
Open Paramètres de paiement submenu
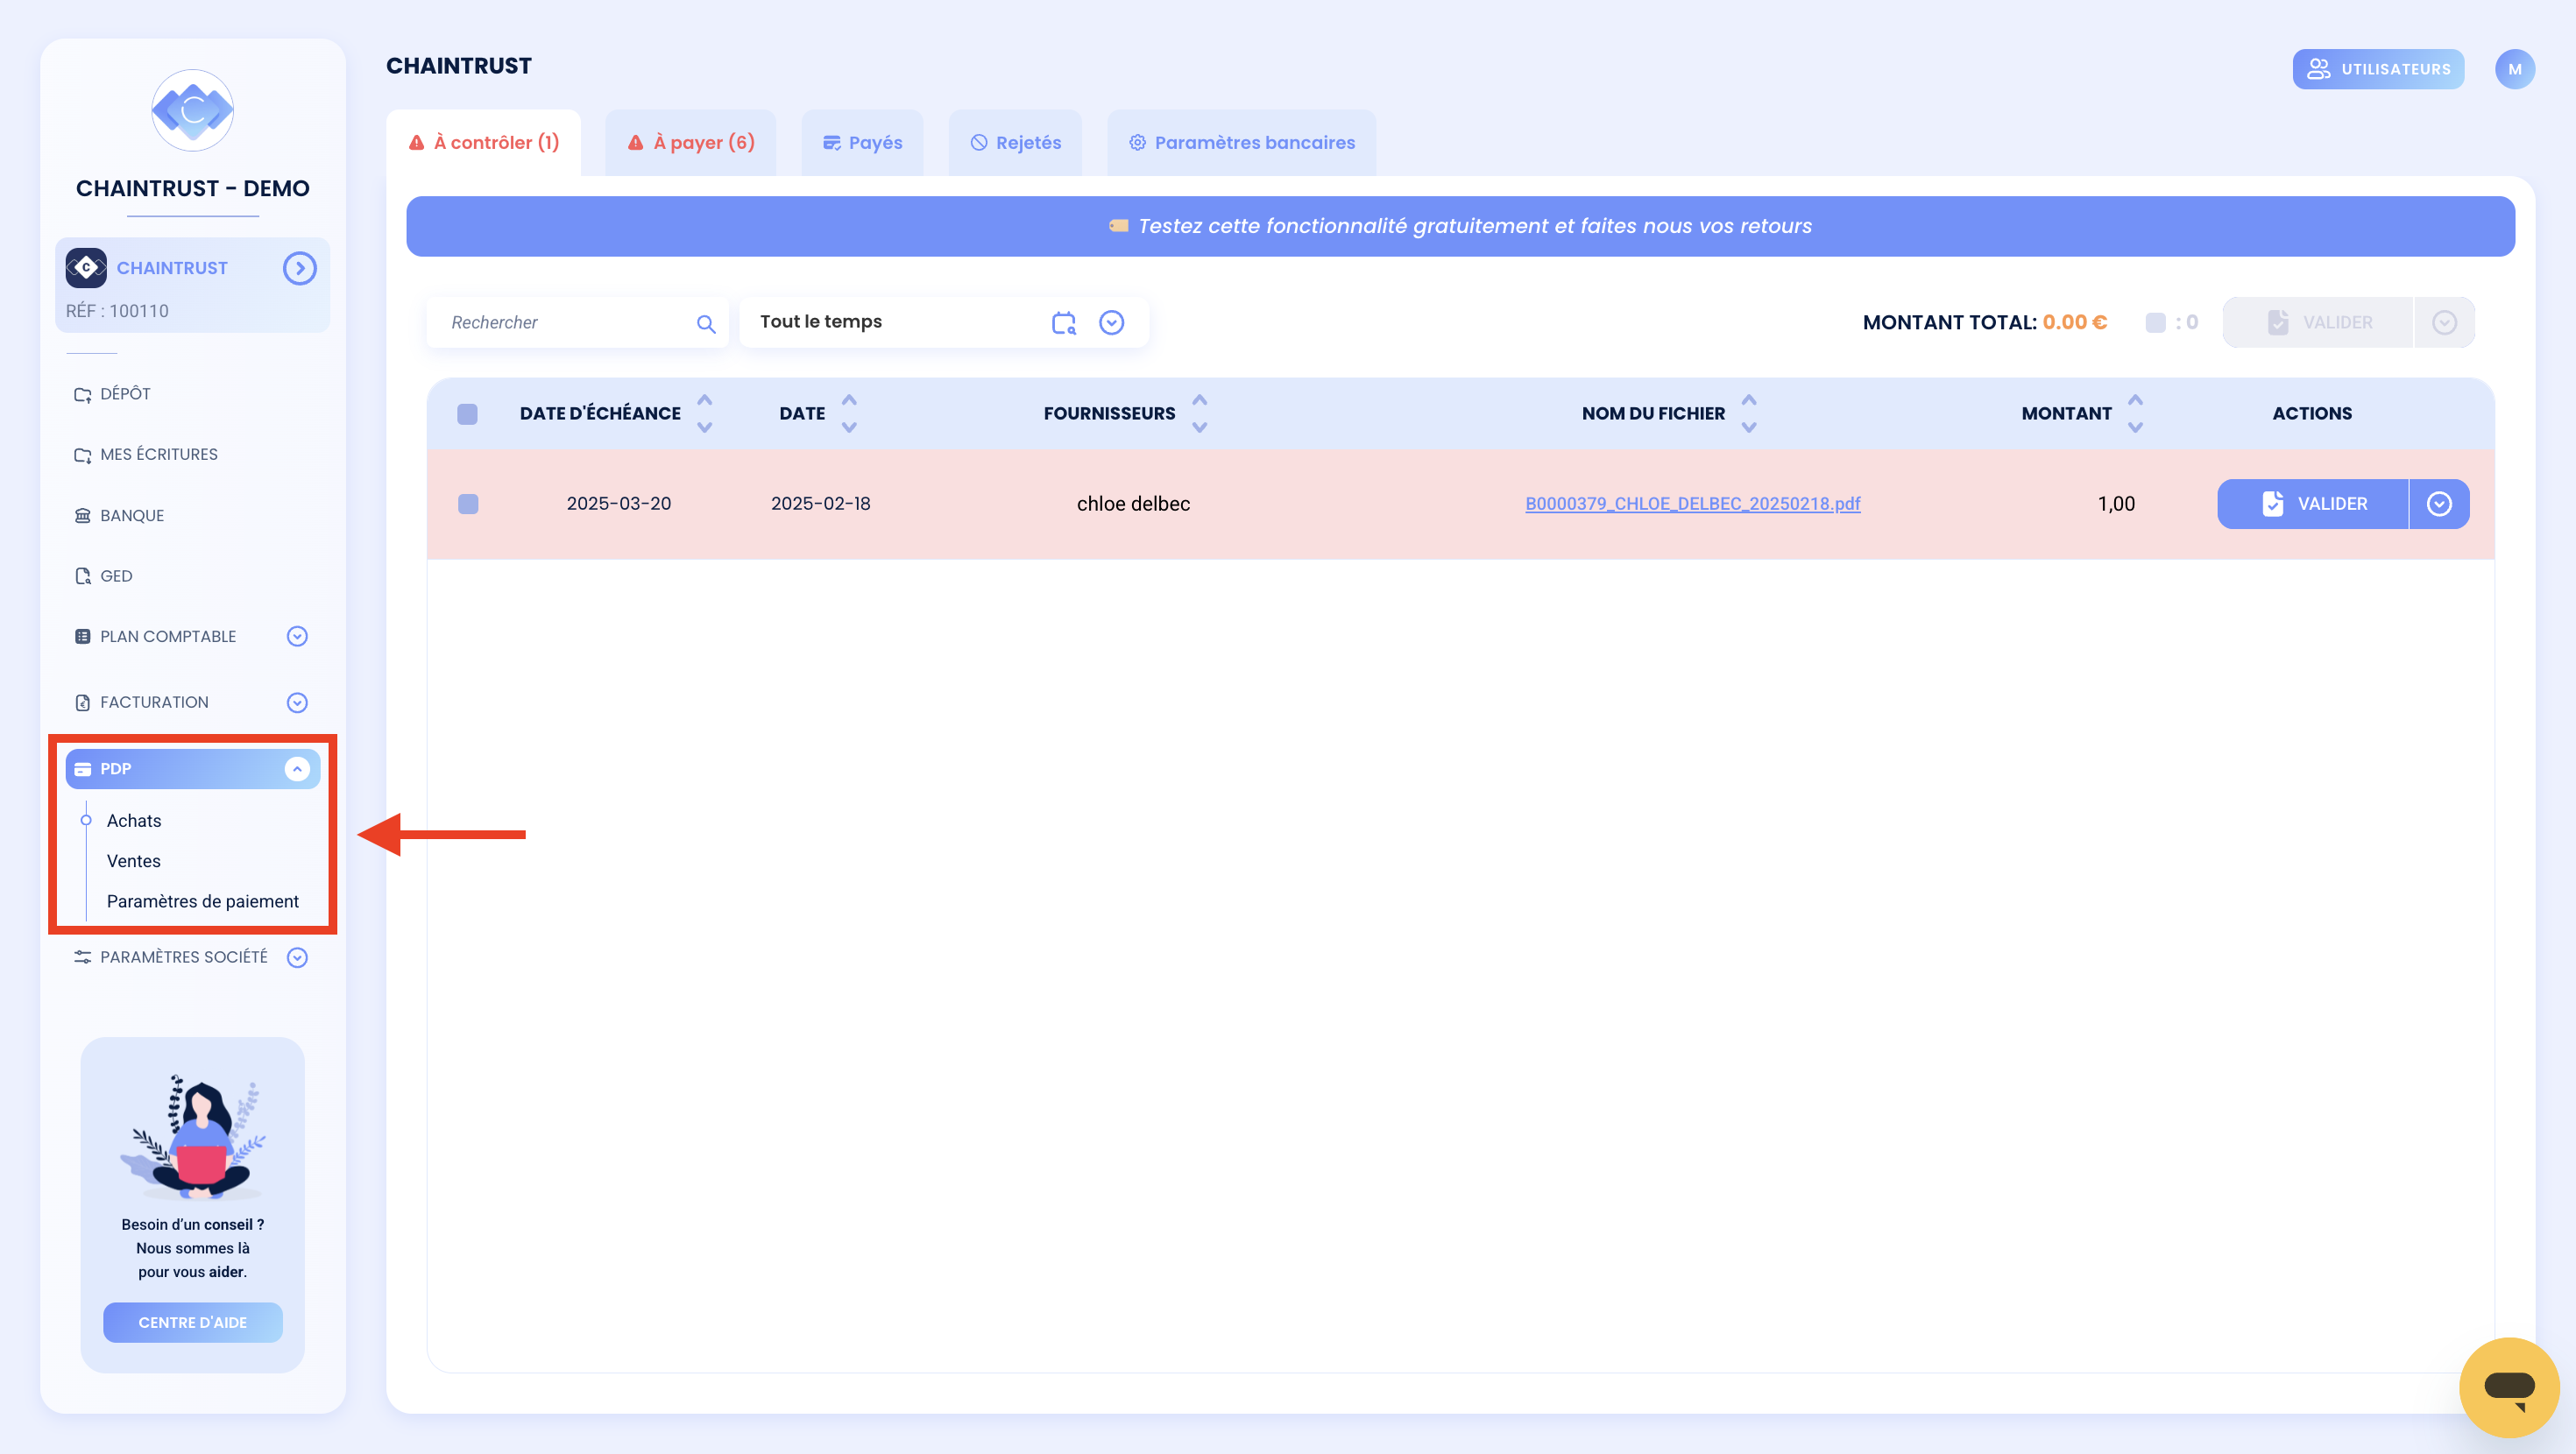pos(203,901)
